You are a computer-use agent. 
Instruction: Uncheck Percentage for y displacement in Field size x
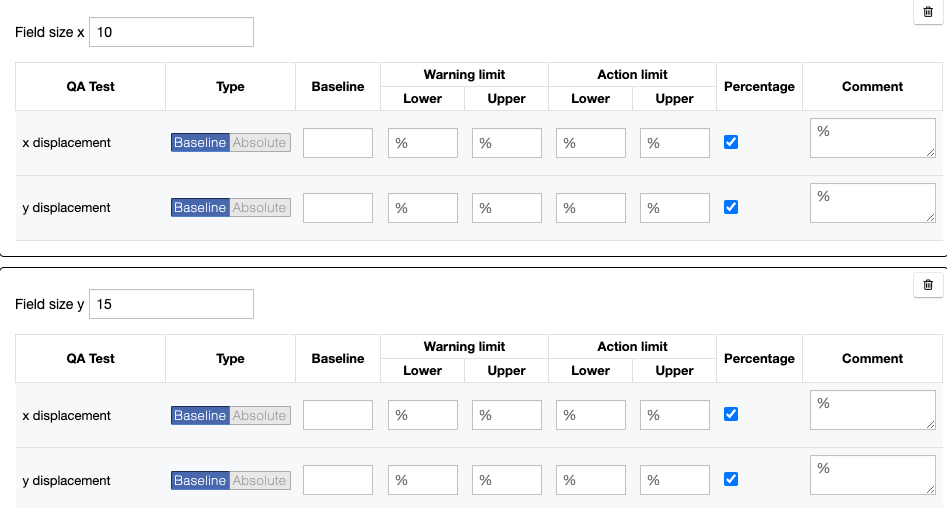click(x=731, y=207)
